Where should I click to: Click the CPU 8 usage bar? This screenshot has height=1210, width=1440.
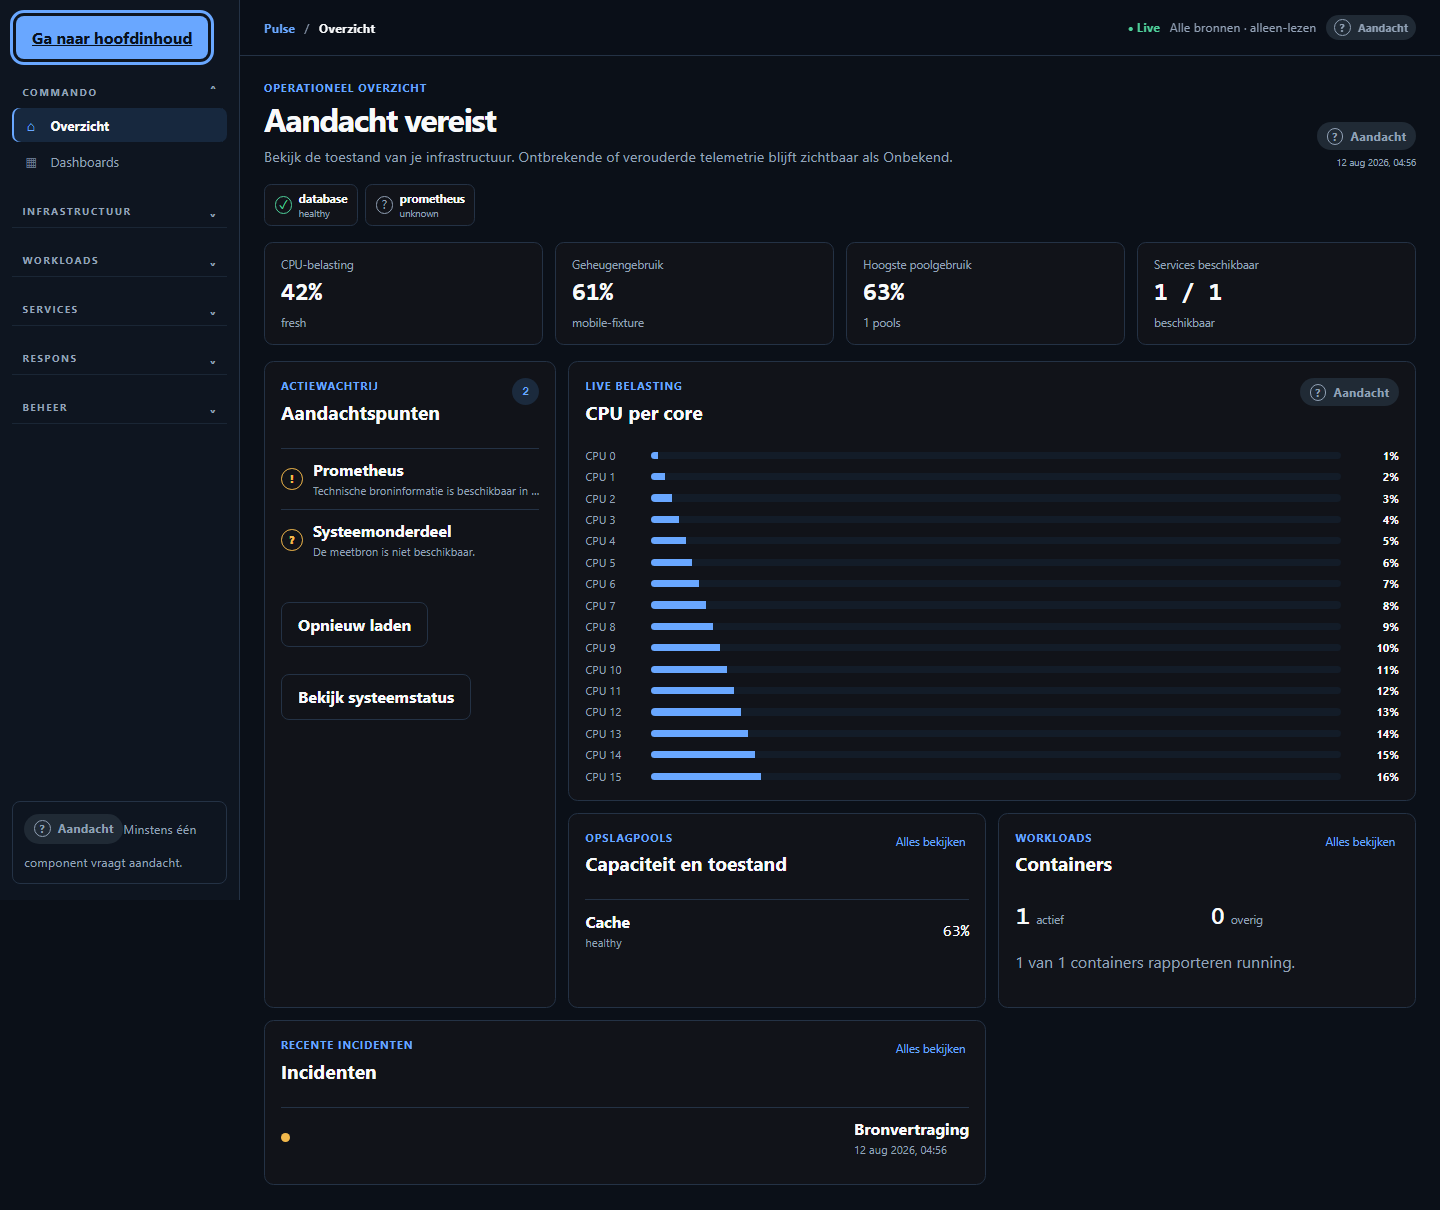click(996, 627)
